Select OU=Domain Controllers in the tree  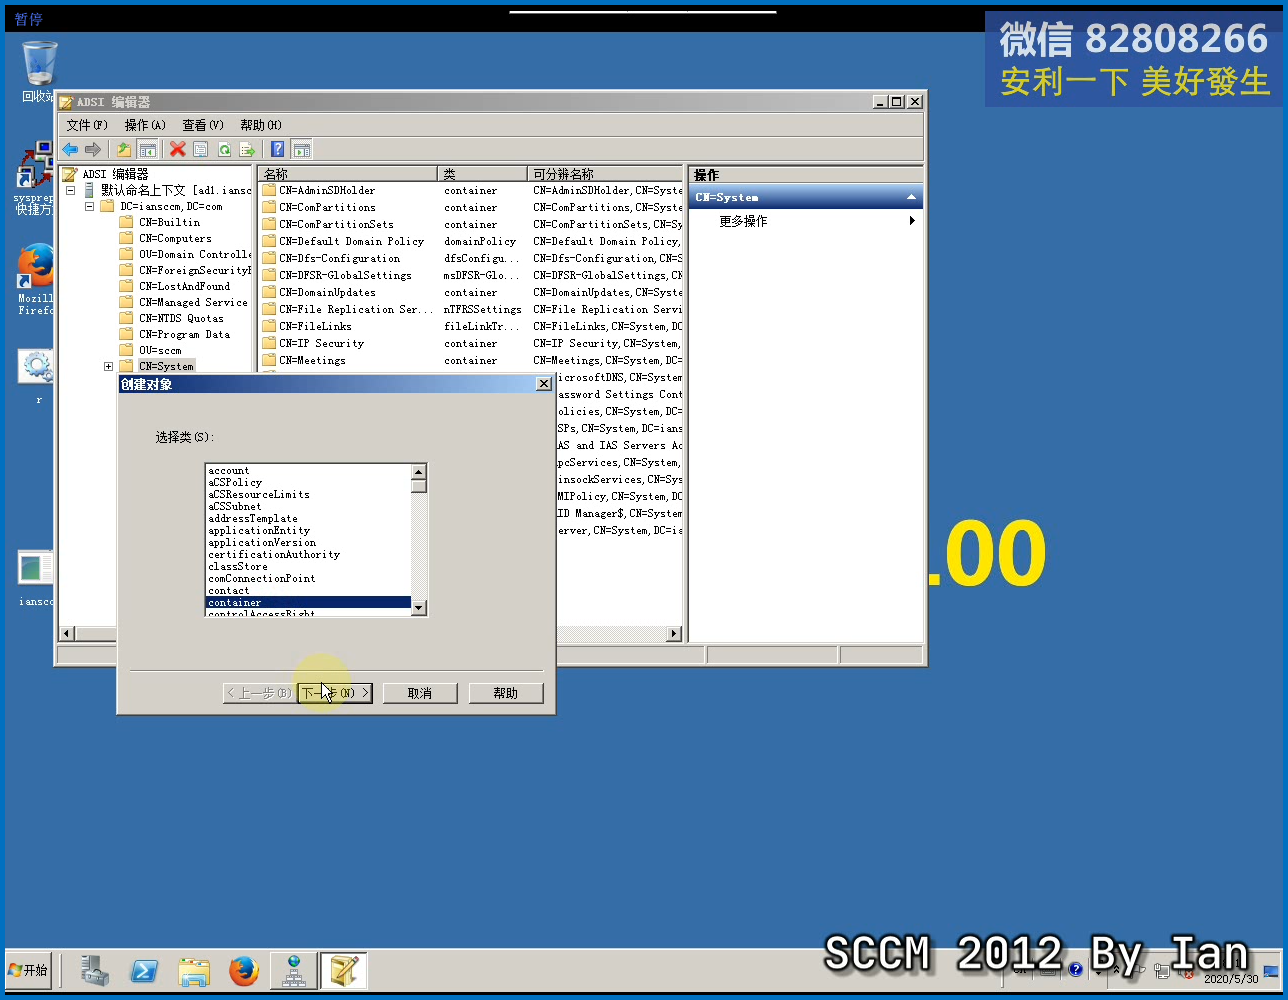tap(195, 254)
